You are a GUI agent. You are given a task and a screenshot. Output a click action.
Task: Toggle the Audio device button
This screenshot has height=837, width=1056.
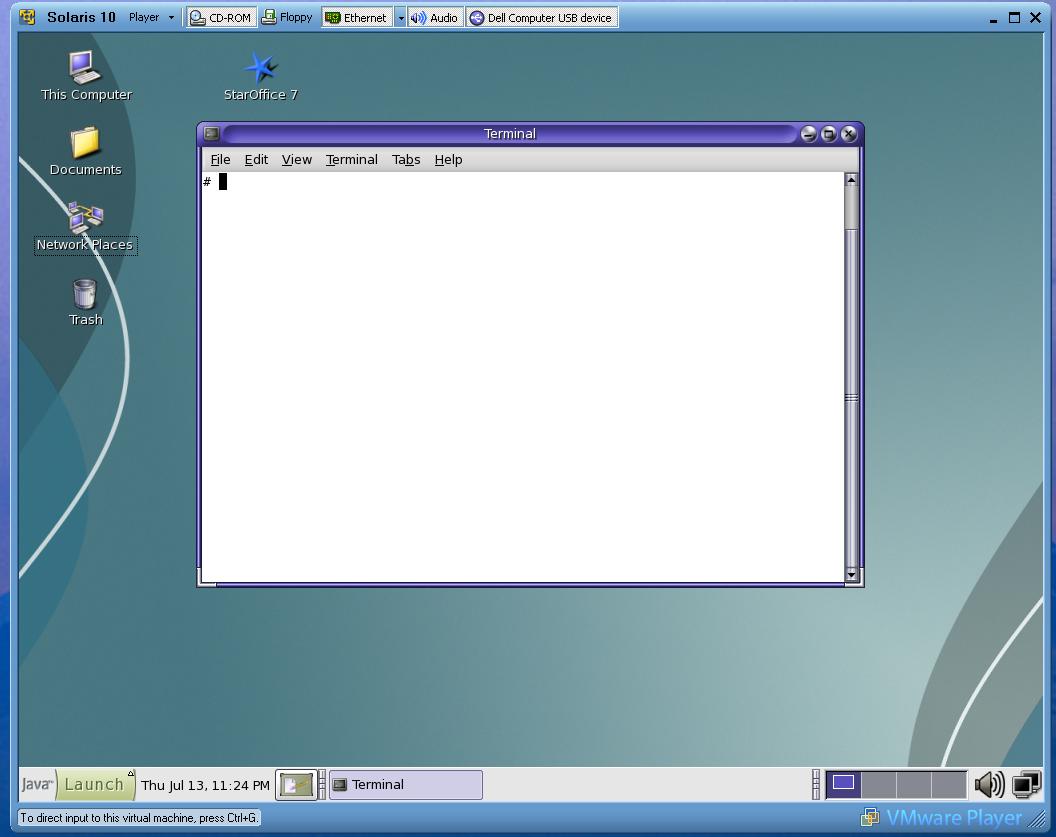click(x=434, y=18)
